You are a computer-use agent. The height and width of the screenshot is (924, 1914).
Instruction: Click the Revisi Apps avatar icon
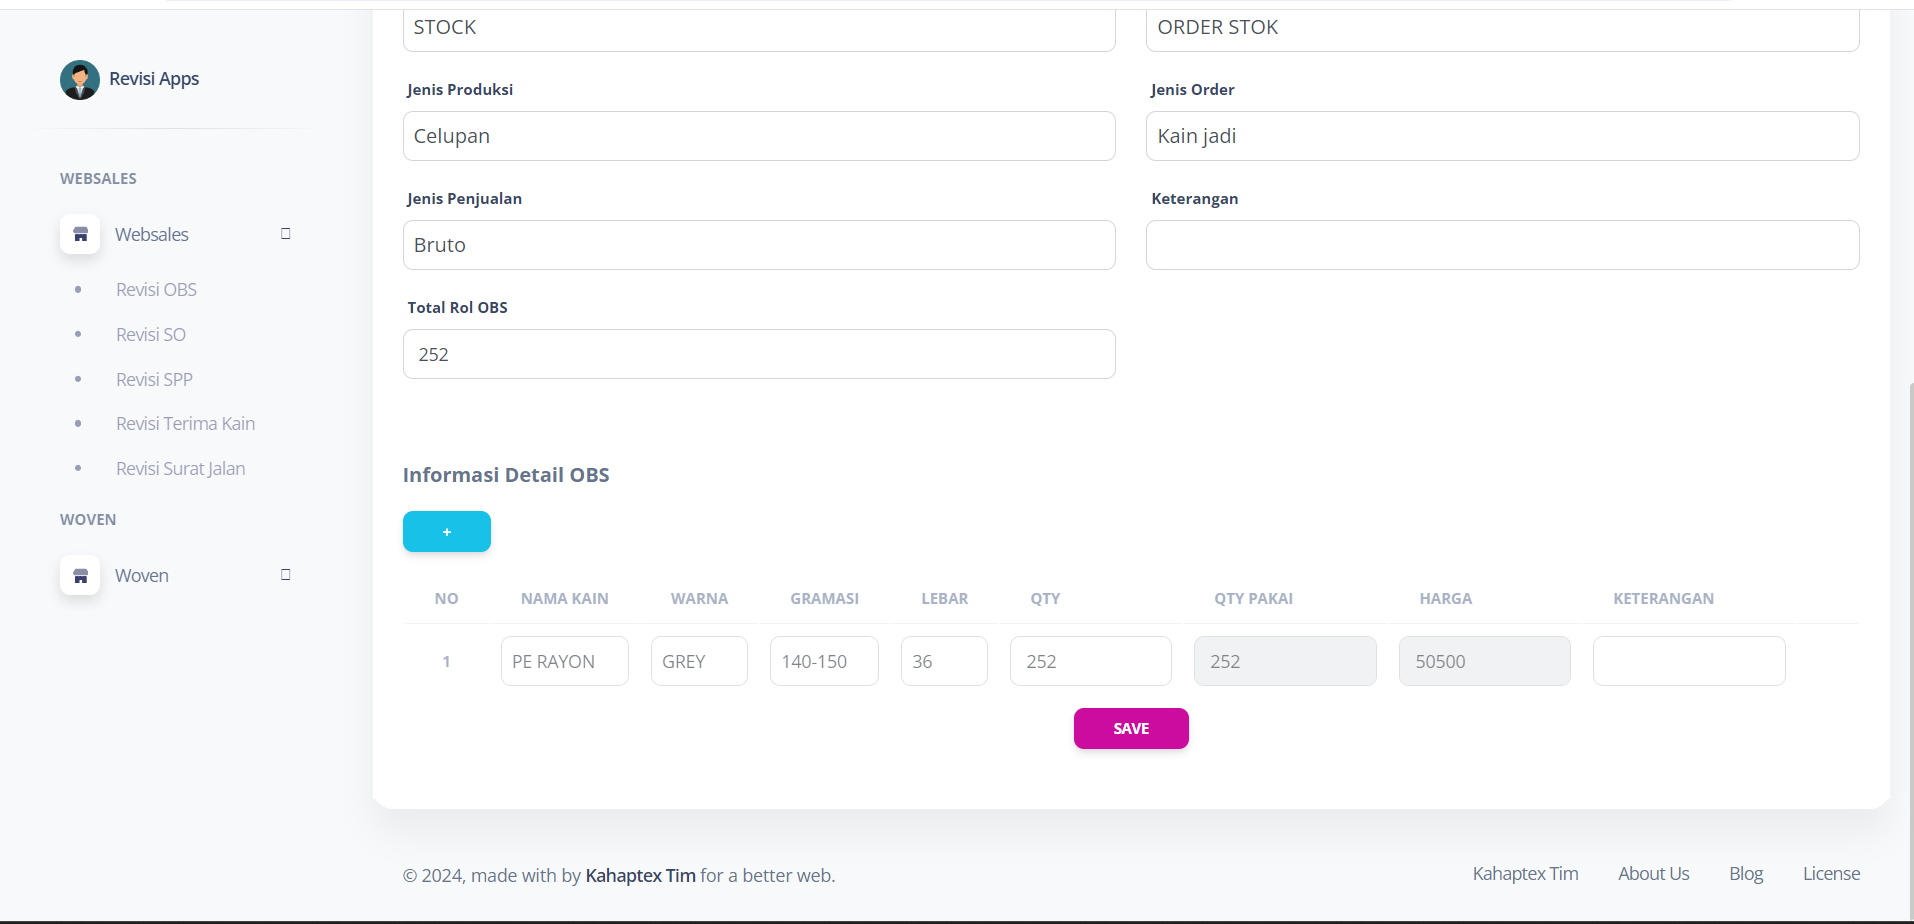[x=80, y=80]
